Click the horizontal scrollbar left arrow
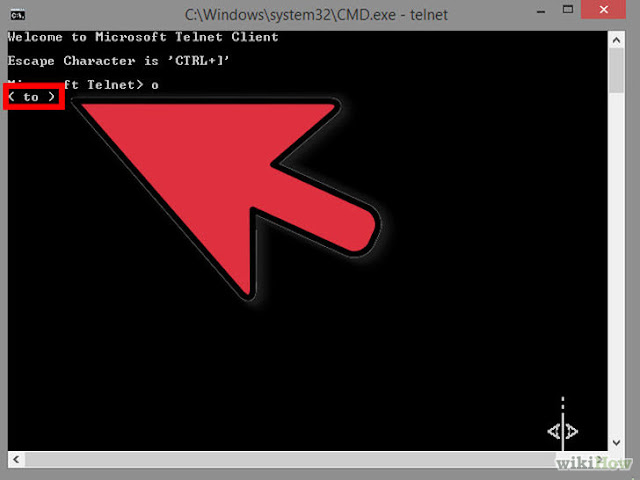640x480 pixels. pos(16,460)
